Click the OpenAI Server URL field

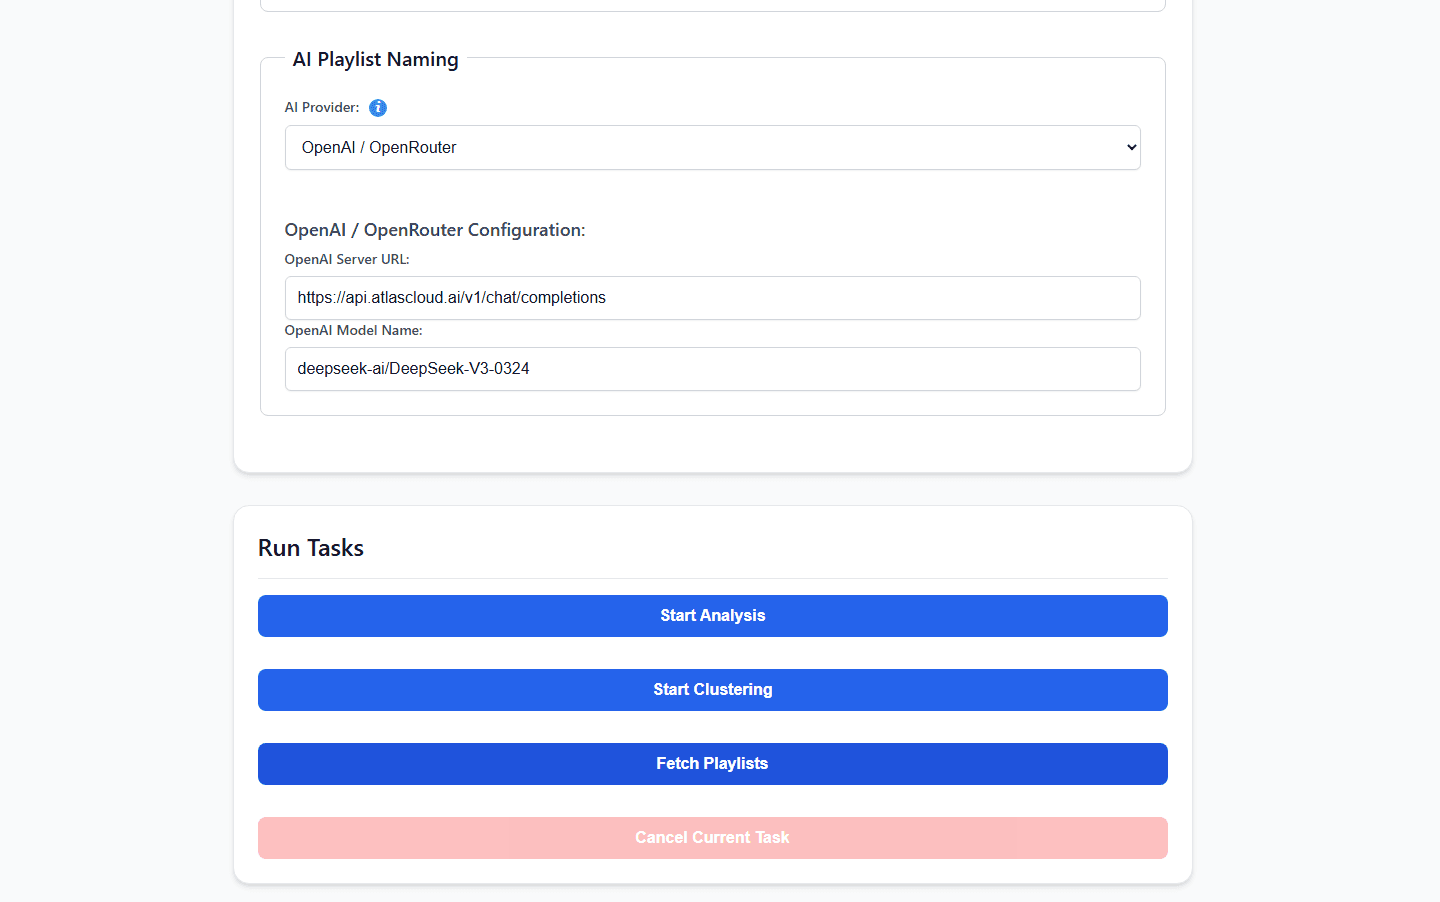(712, 298)
